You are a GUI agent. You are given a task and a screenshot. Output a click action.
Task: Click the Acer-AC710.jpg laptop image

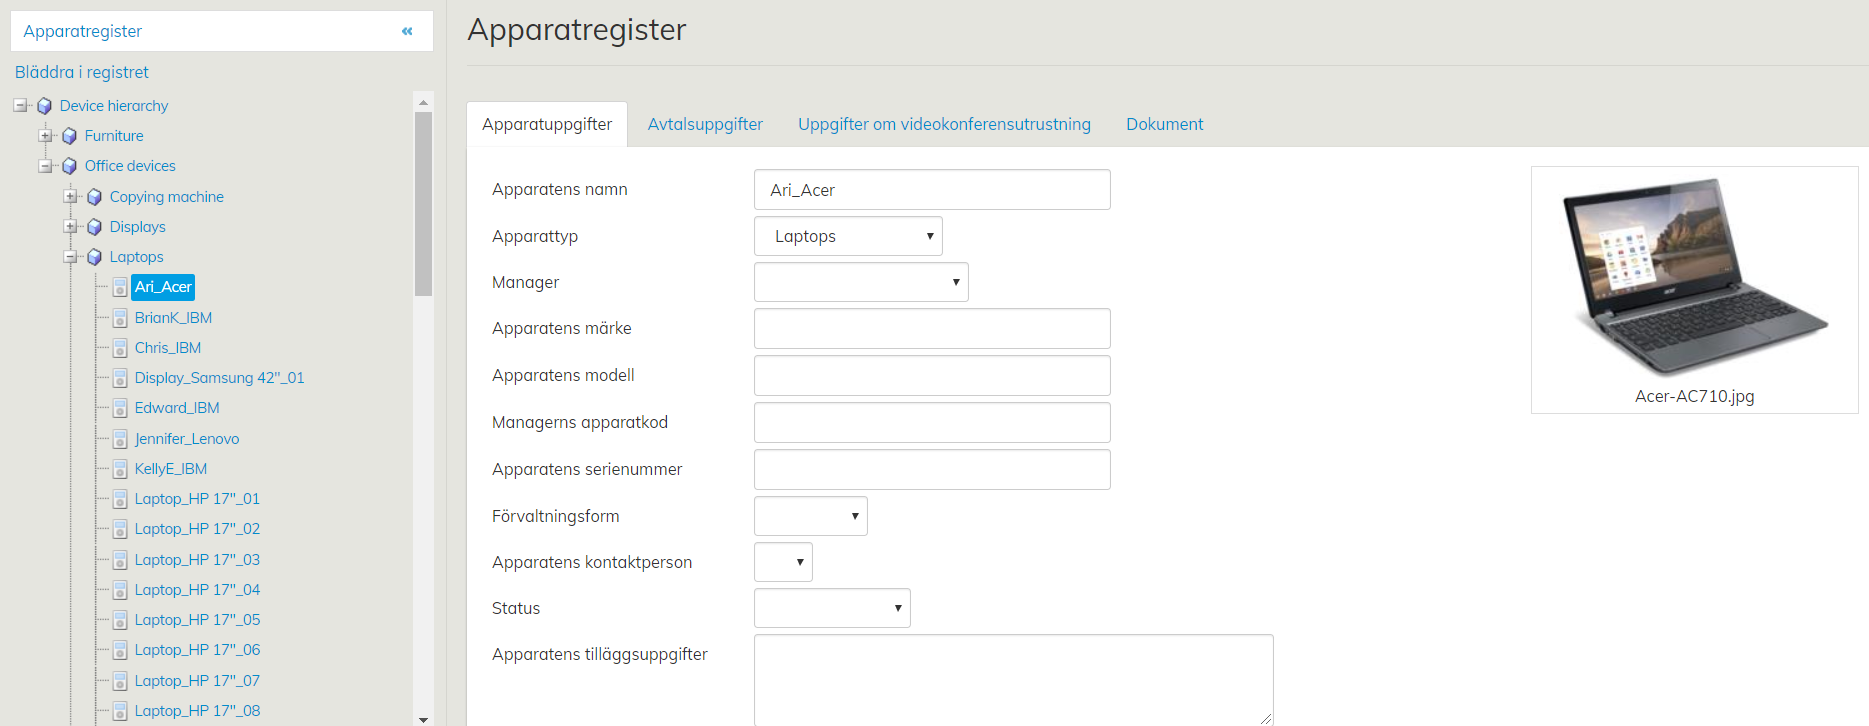point(1694,278)
